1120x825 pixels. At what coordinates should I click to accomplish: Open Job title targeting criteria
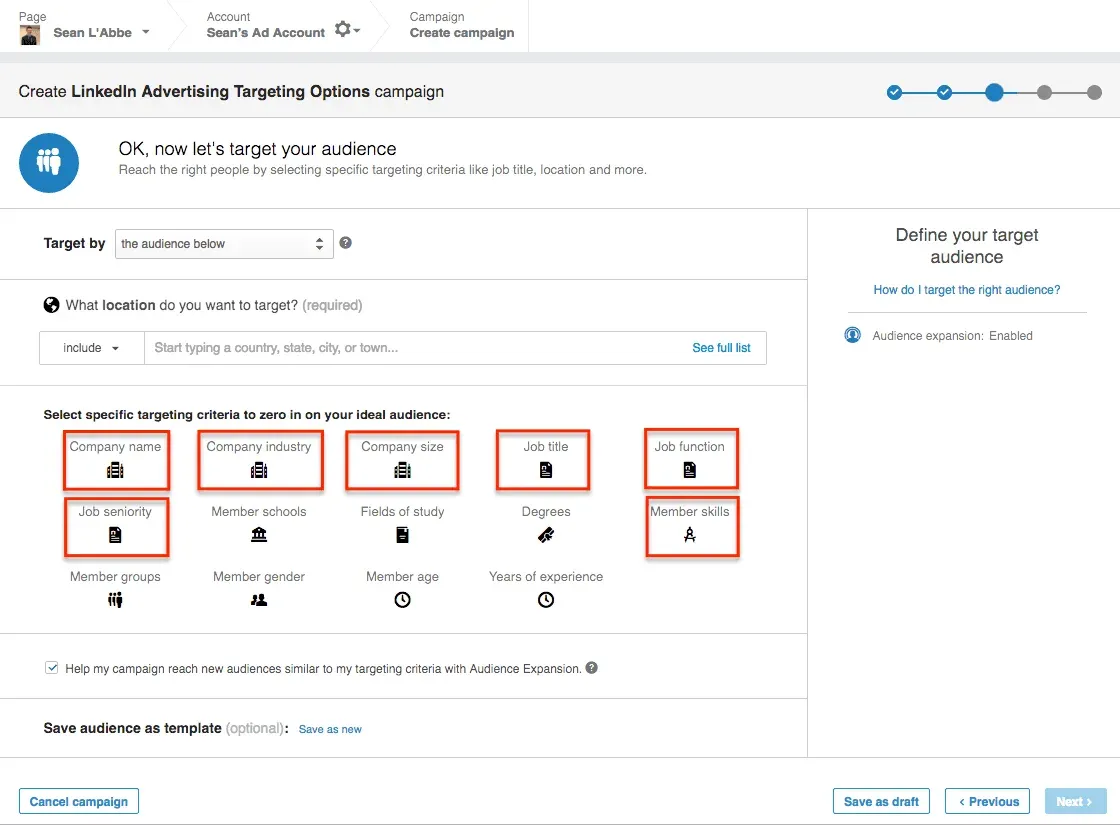(x=543, y=459)
